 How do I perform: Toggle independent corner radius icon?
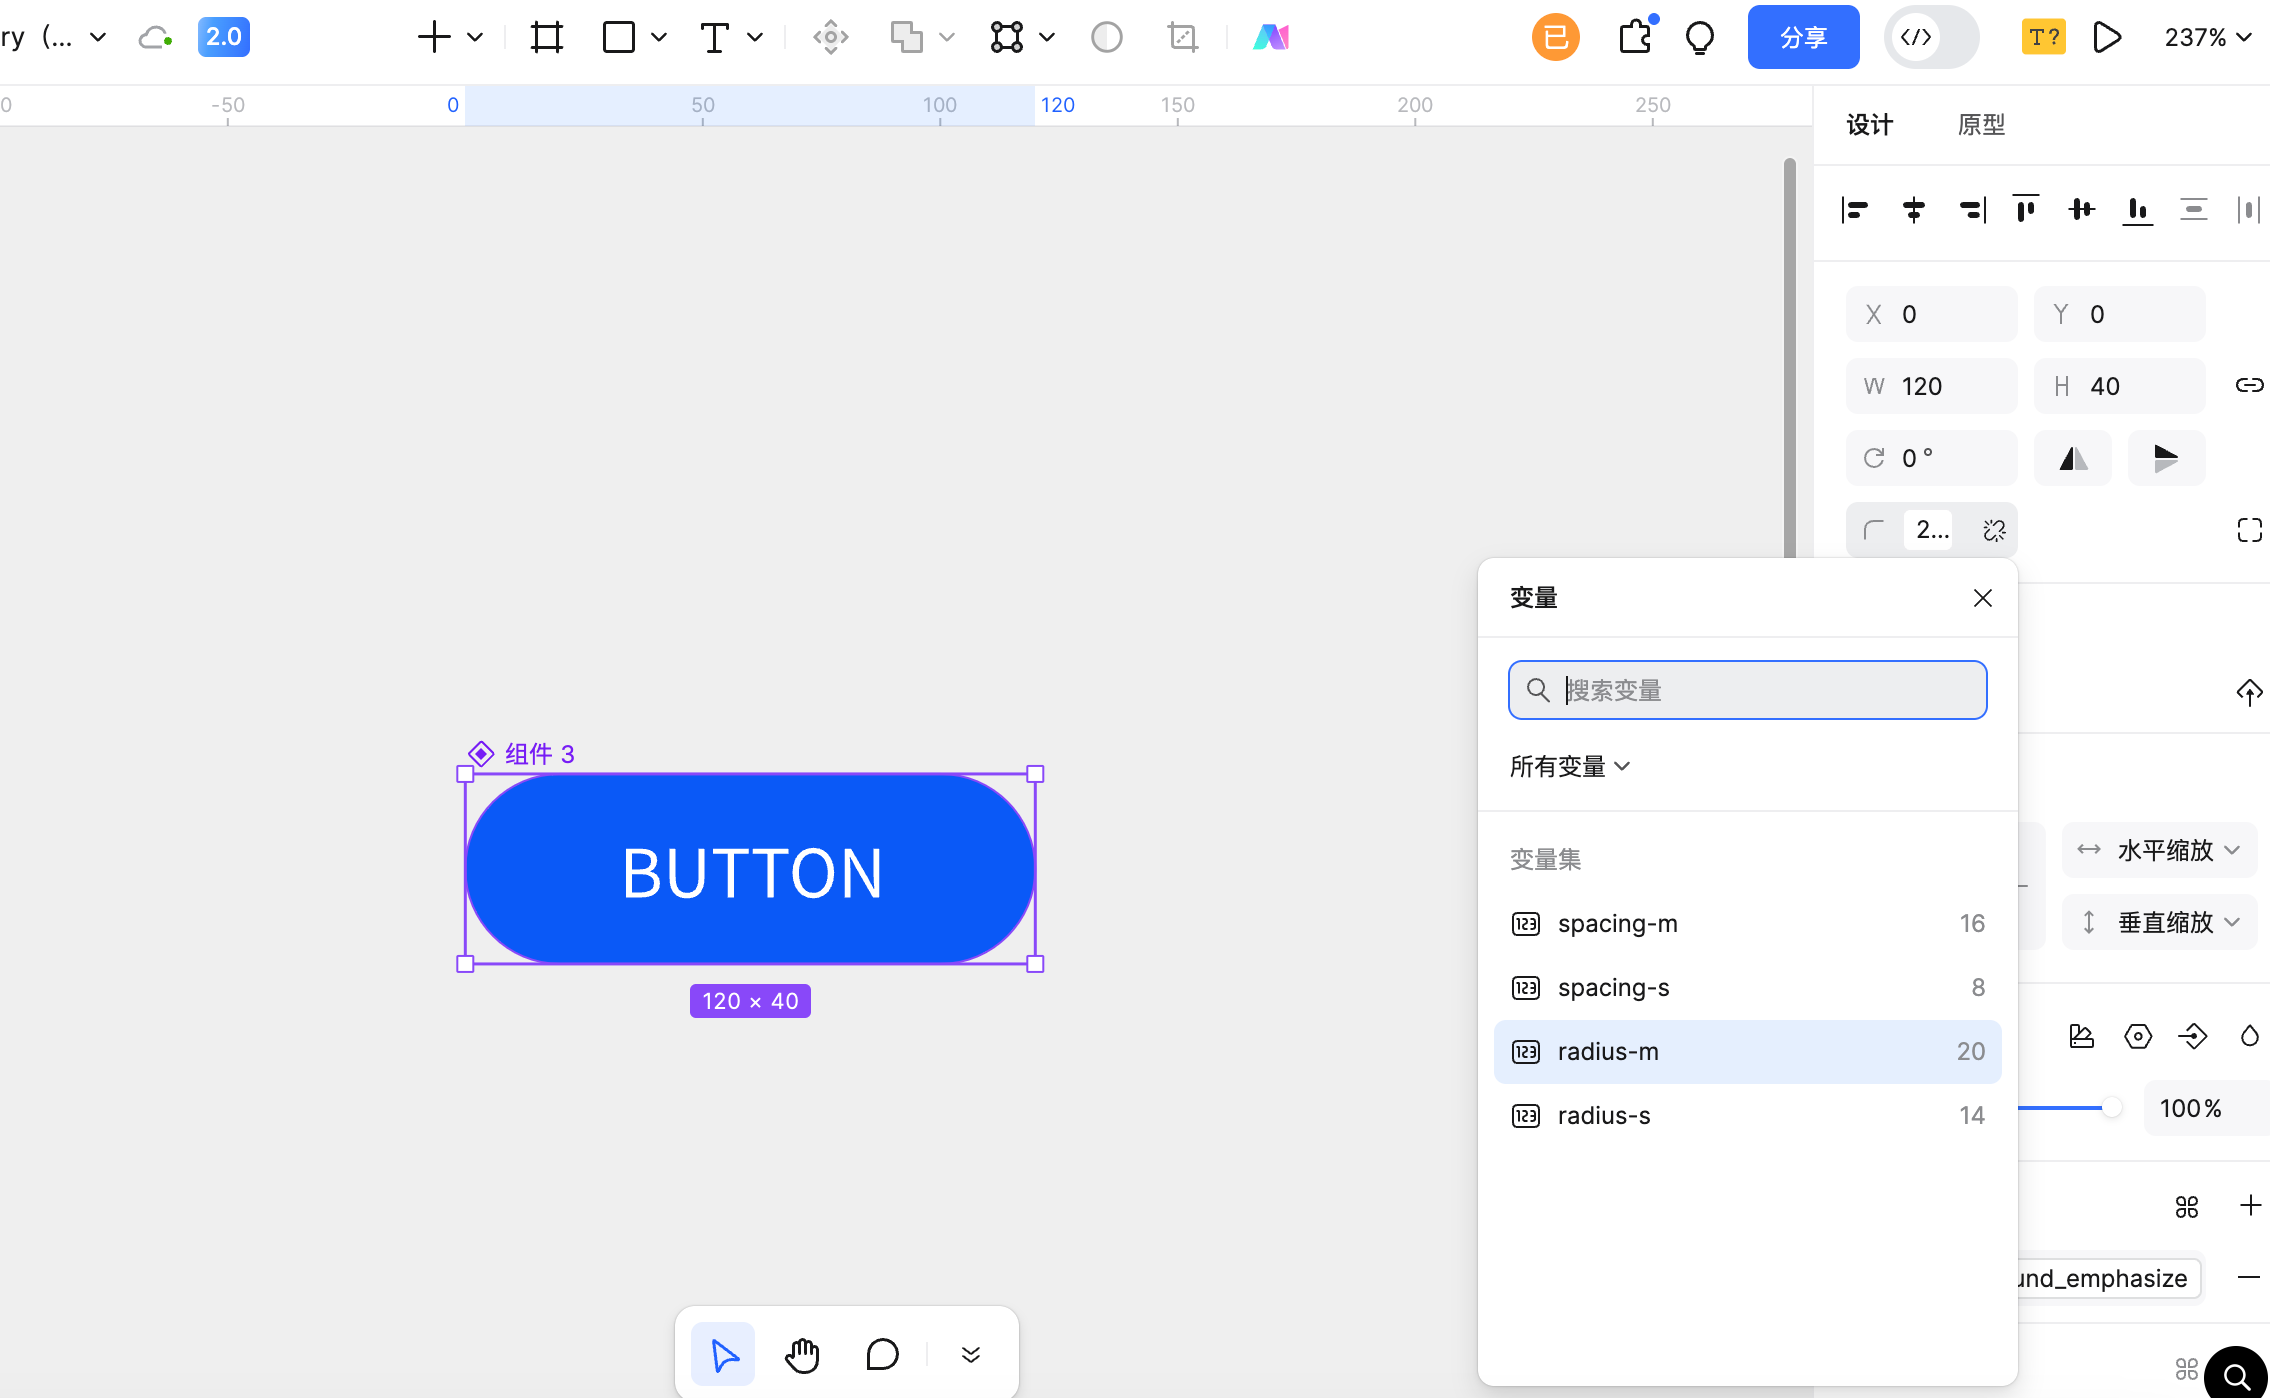(2249, 530)
